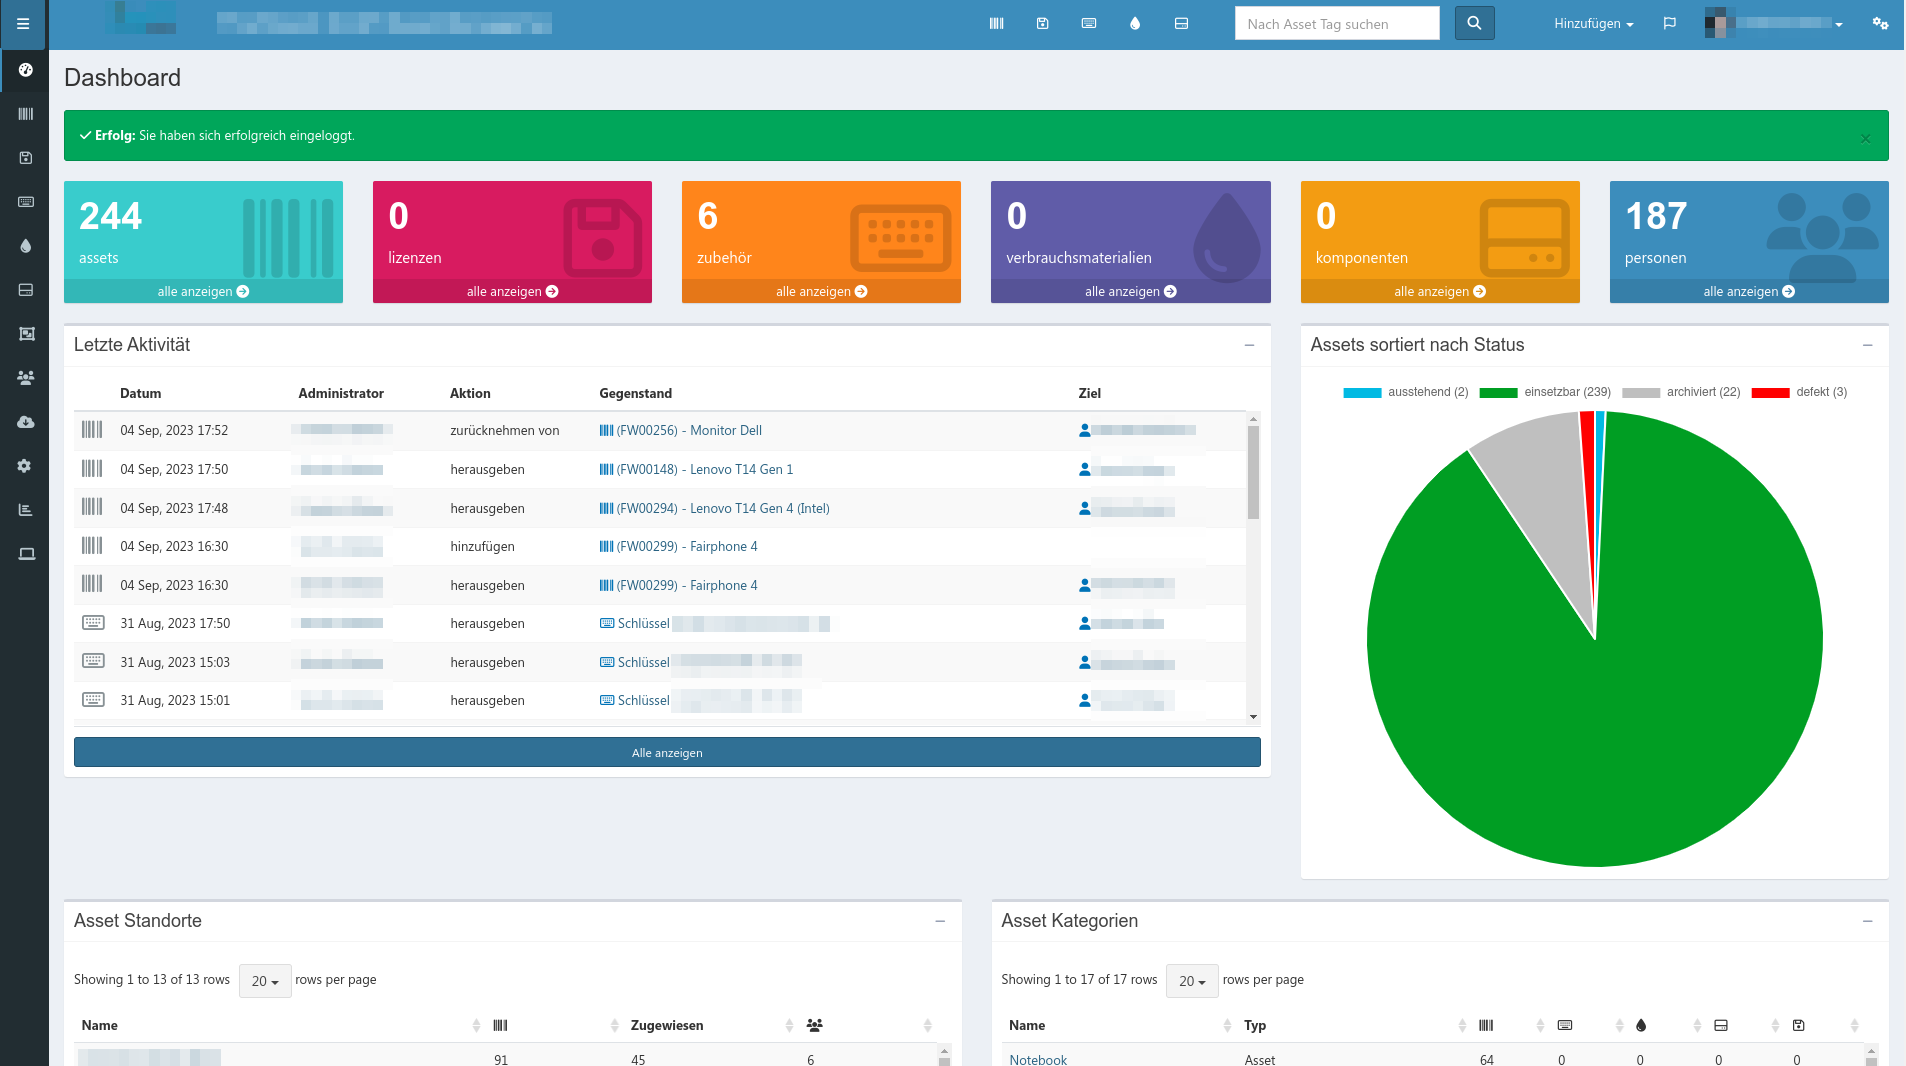Open accessories via top bar keyboard icon

point(1089,23)
